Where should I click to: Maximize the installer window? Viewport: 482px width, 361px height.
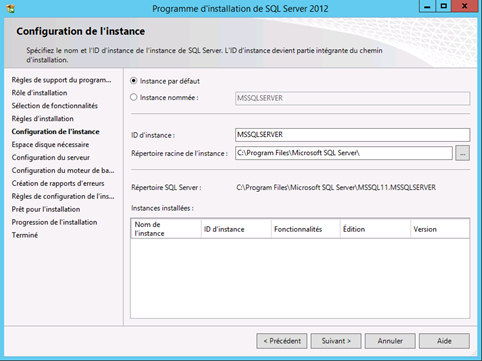[444, 6]
